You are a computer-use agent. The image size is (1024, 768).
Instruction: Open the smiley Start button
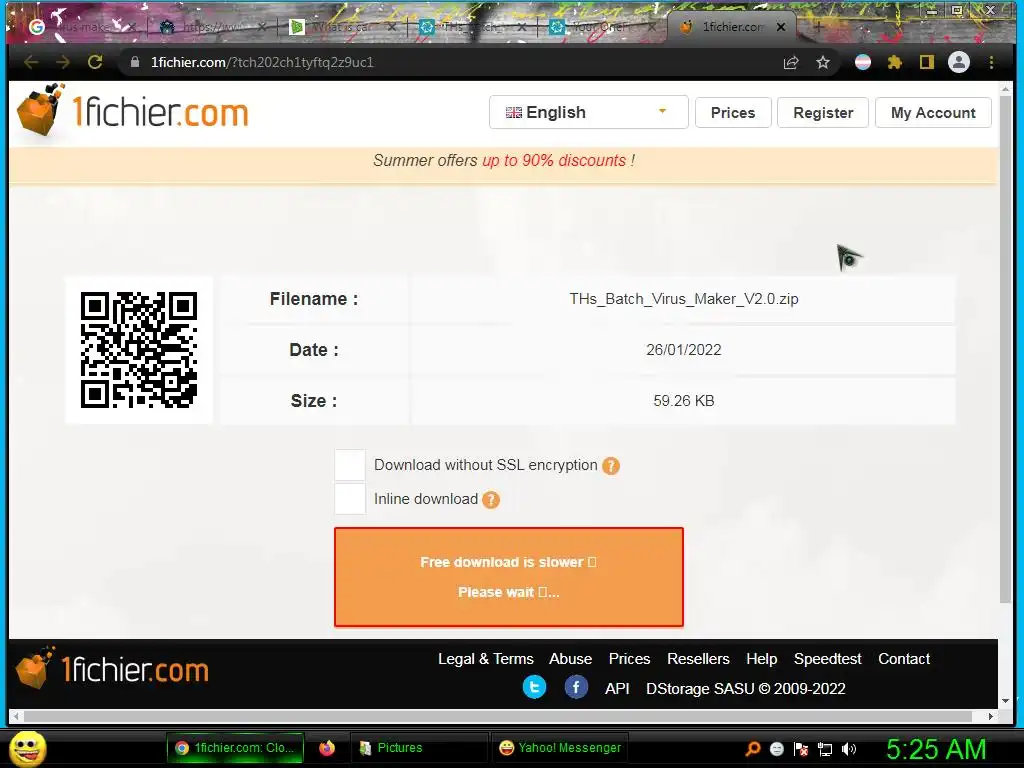[27, 748]
